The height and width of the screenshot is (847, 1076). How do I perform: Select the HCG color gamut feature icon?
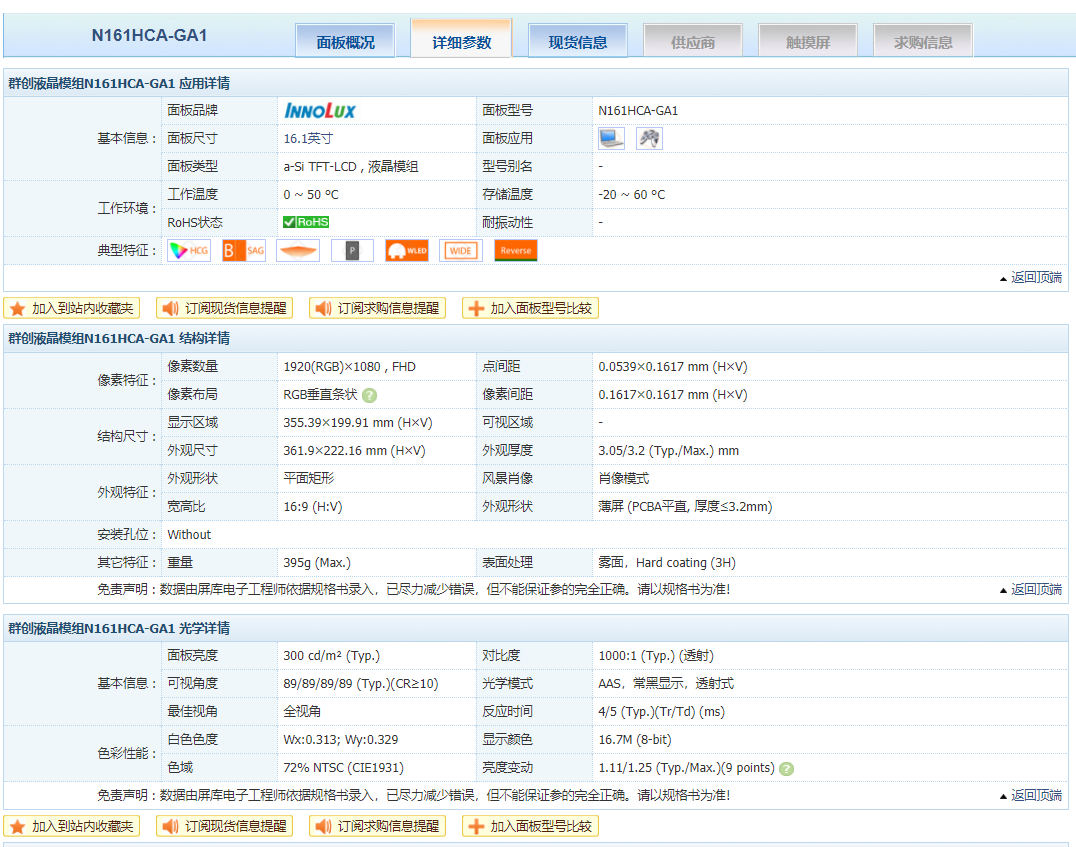pos(188,250)
